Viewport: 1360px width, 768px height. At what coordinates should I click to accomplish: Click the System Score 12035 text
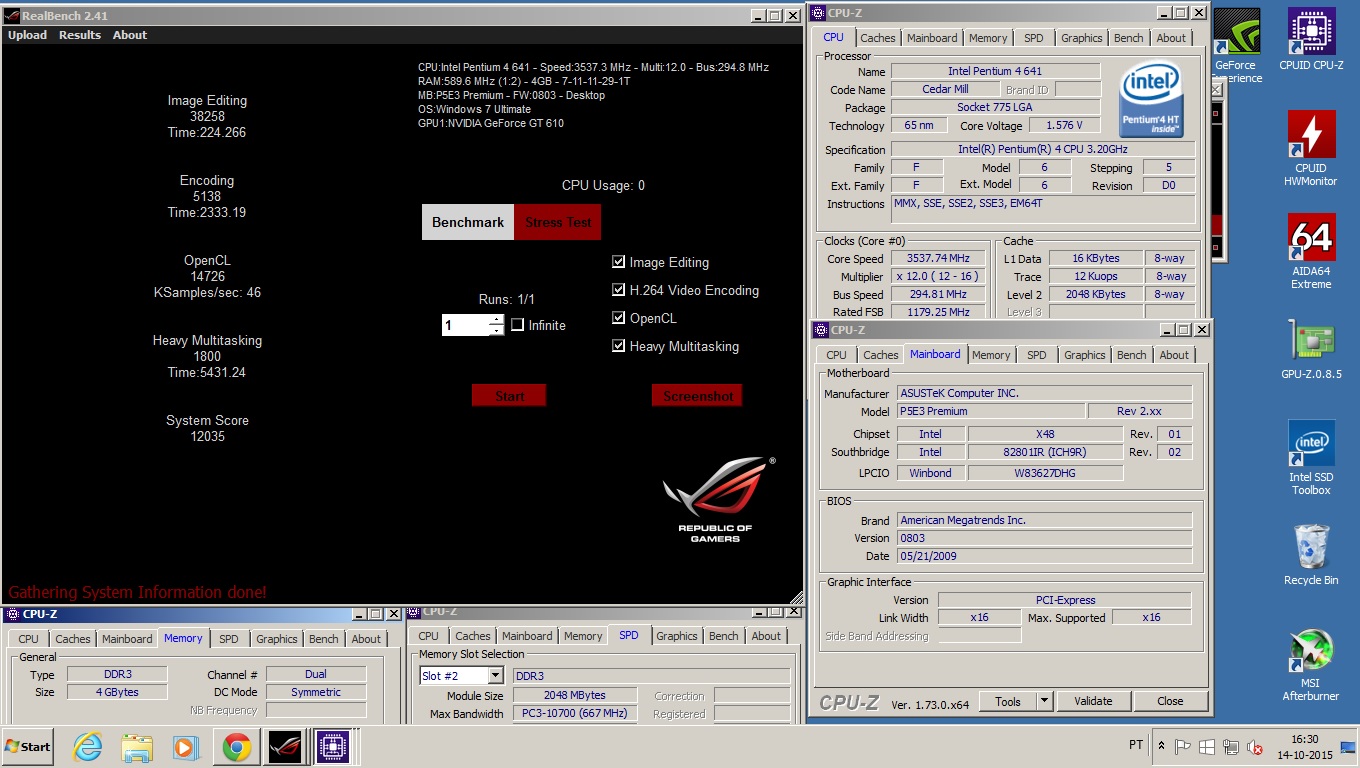[x=207, y=428]
